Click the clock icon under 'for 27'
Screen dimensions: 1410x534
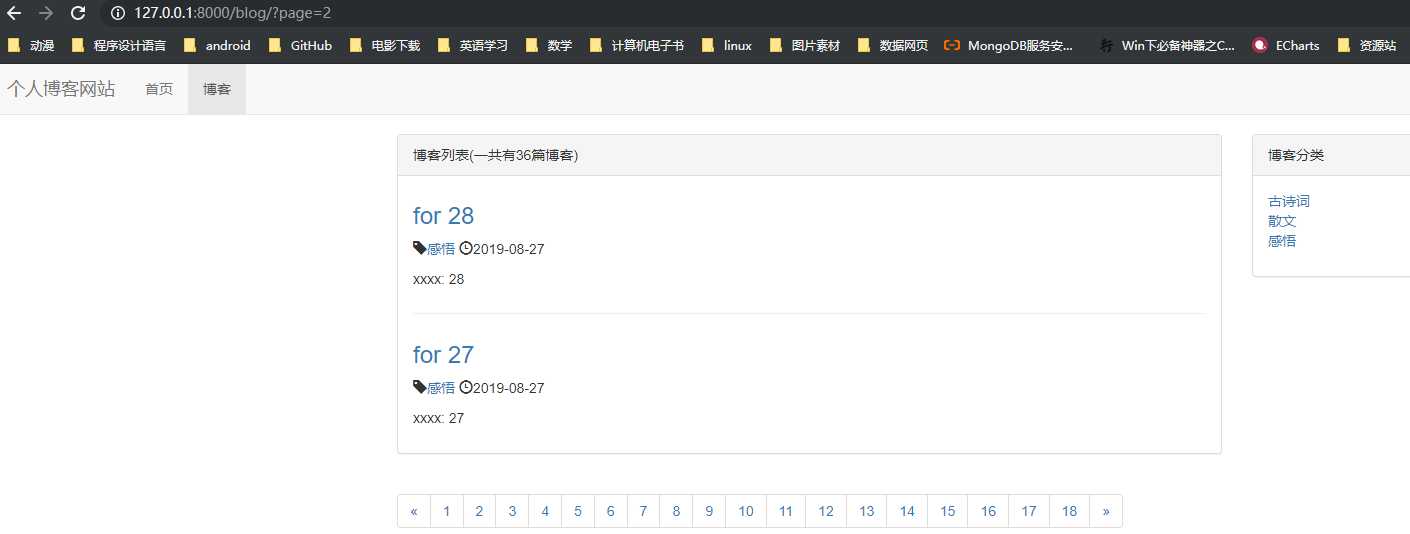pos(465,387)
